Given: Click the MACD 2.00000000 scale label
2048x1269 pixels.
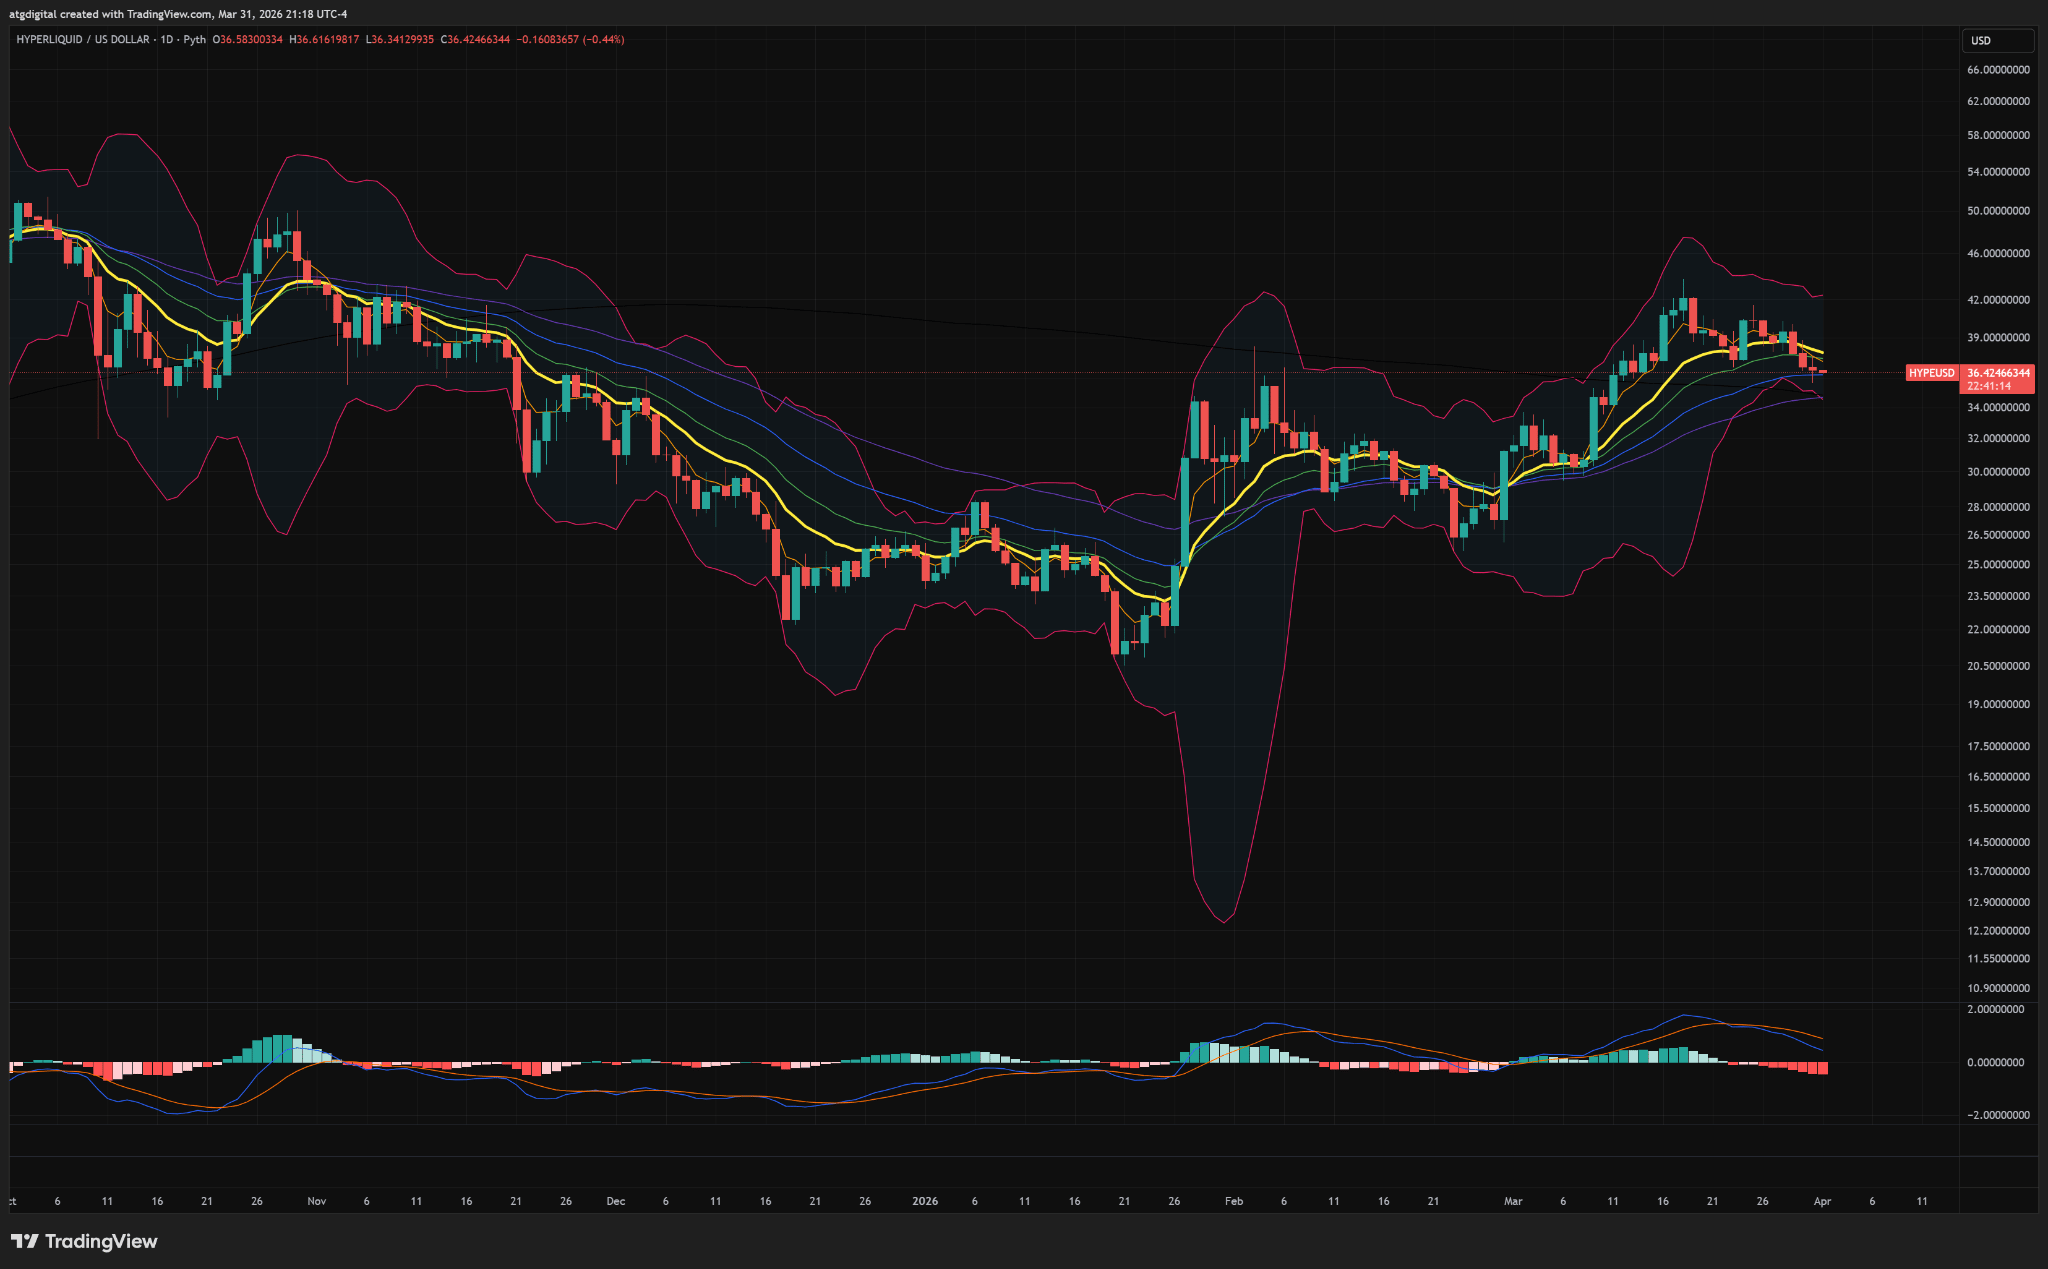Looking at the screenshot, I should tap(1997, 1010).
